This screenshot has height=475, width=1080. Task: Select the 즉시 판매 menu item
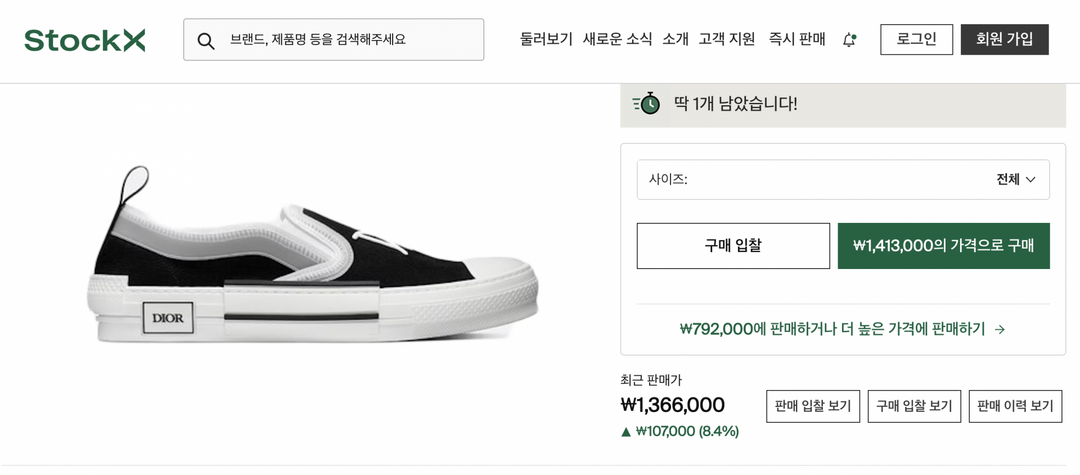pos(797,39)
